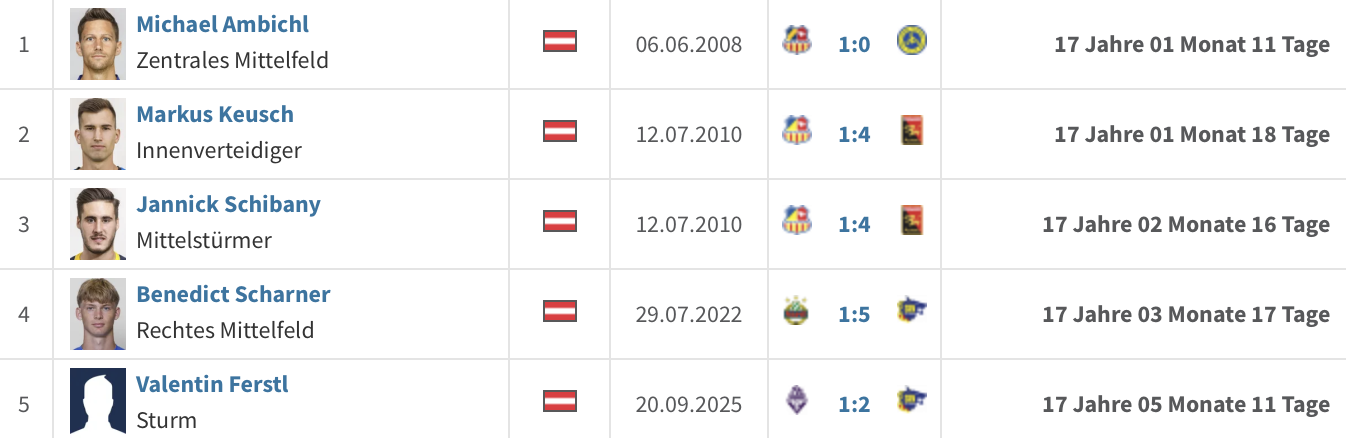View the 1:5 match report
Screen dimensions: 1346x438
click(854, 315)
